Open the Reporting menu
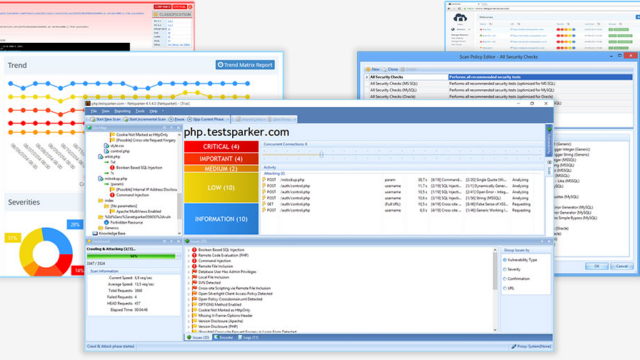The image size is (640, 360). 122,111
